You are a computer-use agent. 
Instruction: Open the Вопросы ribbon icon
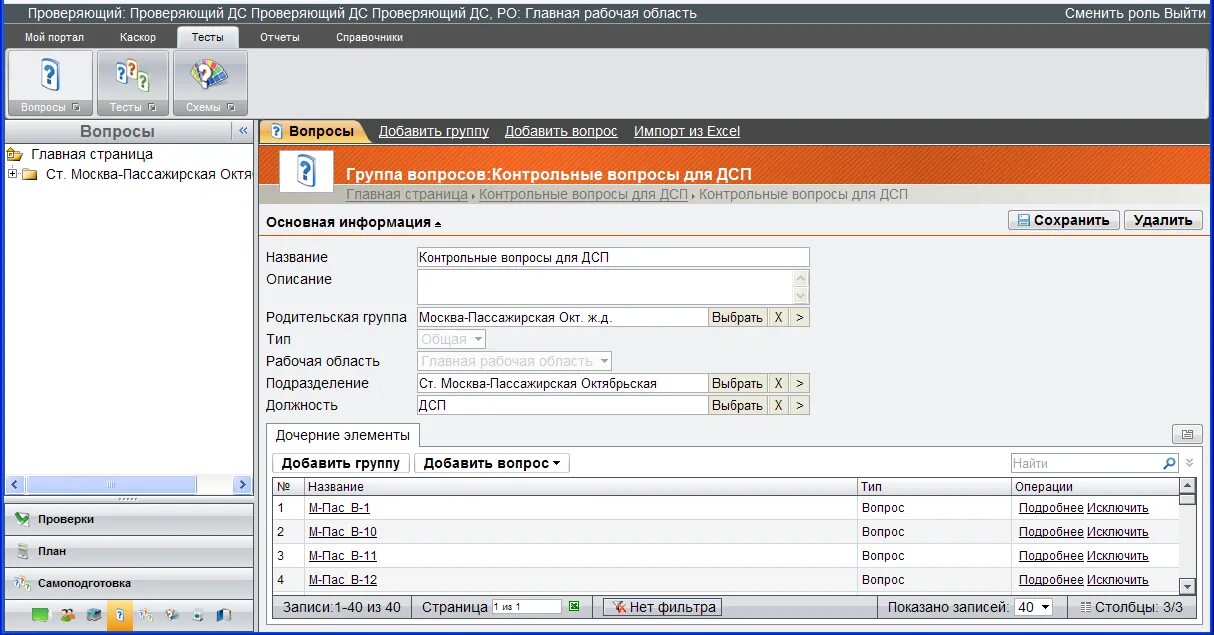click(x=50, y=83)
